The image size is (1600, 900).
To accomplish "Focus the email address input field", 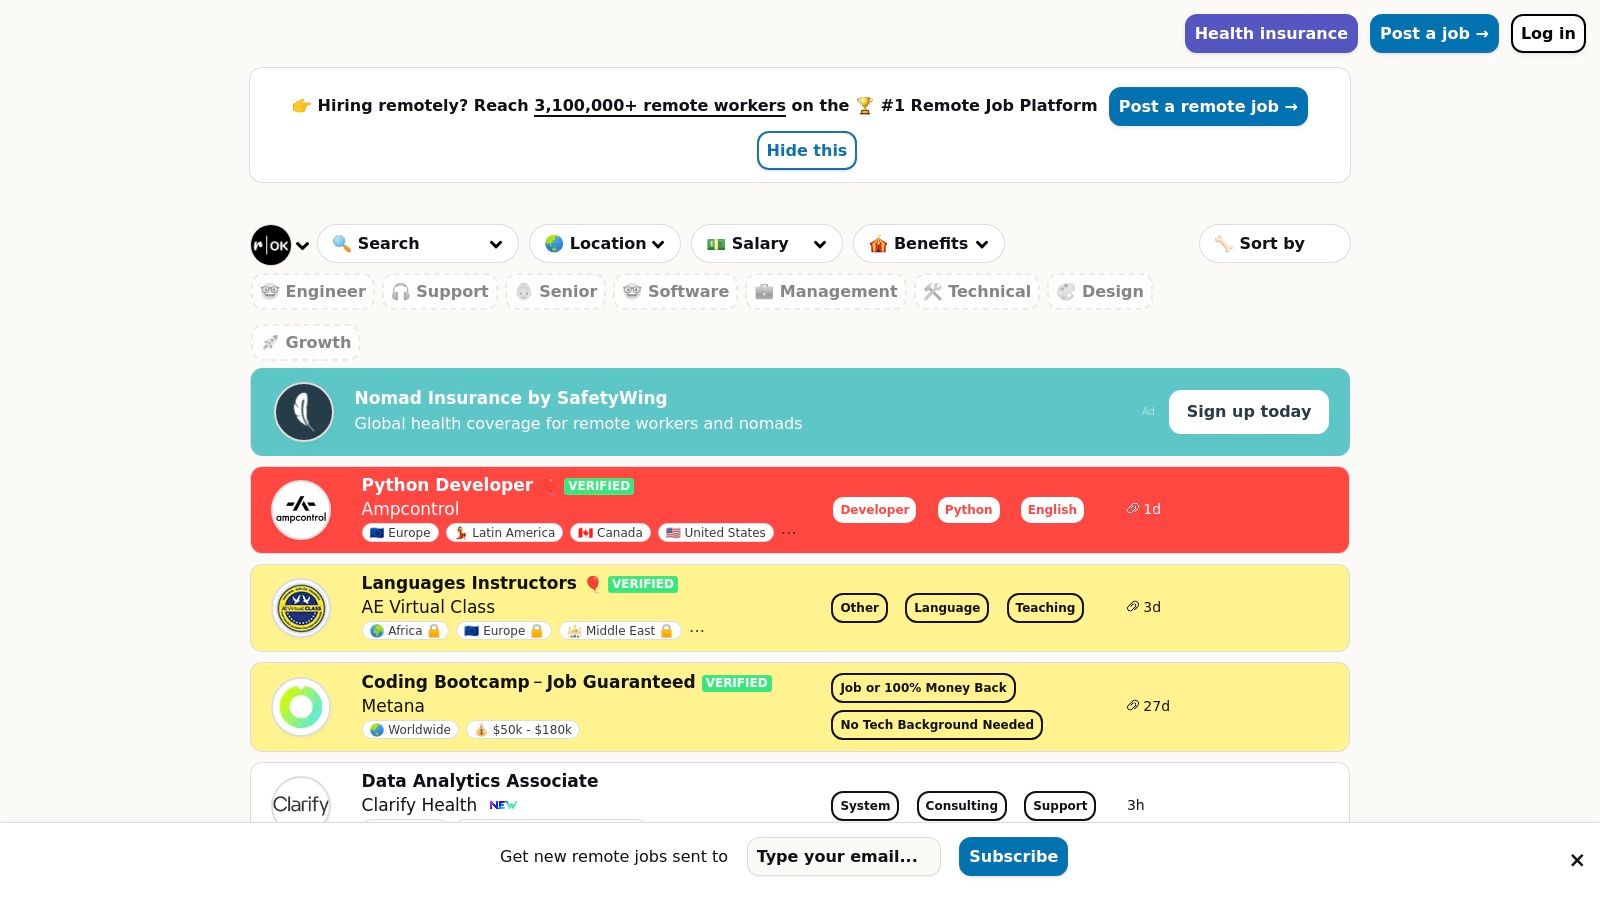I will click(843, 857).
